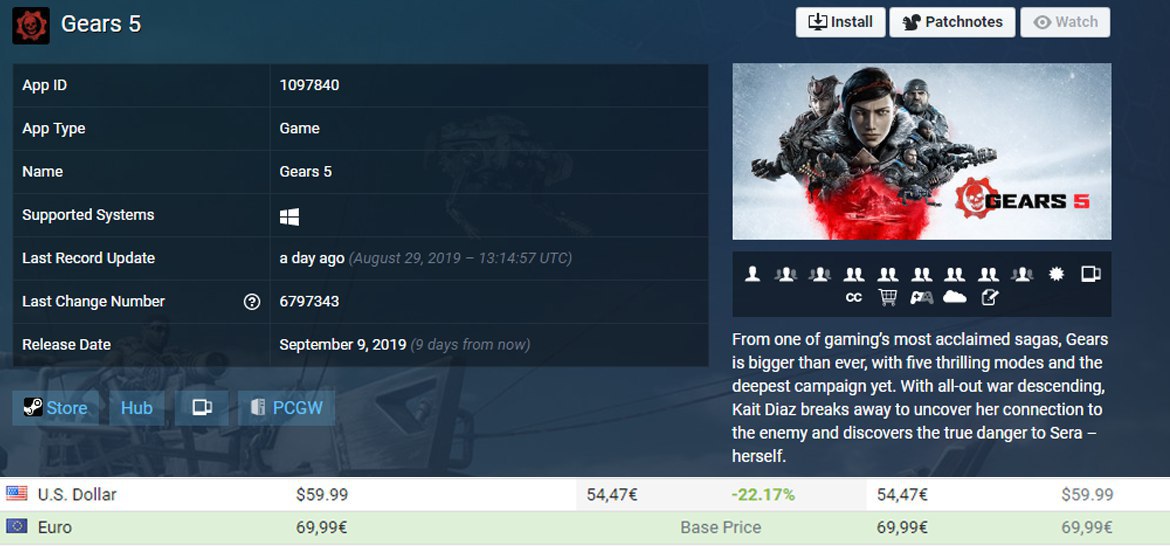Toggle the Watch button
The width and height of the screenshot is (1170, 546).
tap(1066, 22)
